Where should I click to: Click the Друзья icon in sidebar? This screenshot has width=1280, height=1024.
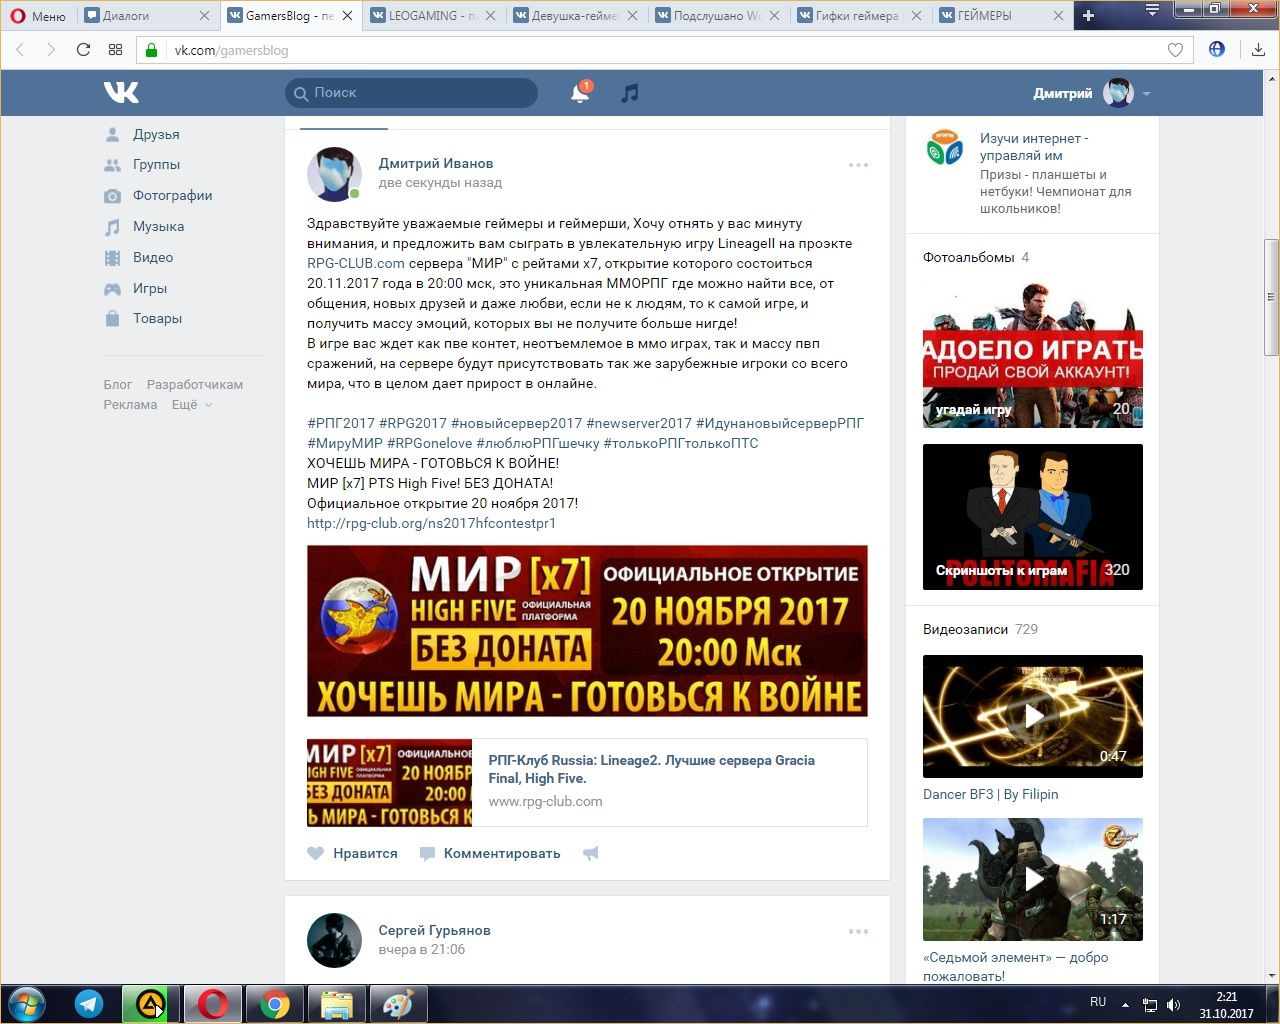(x=113, y=134)
